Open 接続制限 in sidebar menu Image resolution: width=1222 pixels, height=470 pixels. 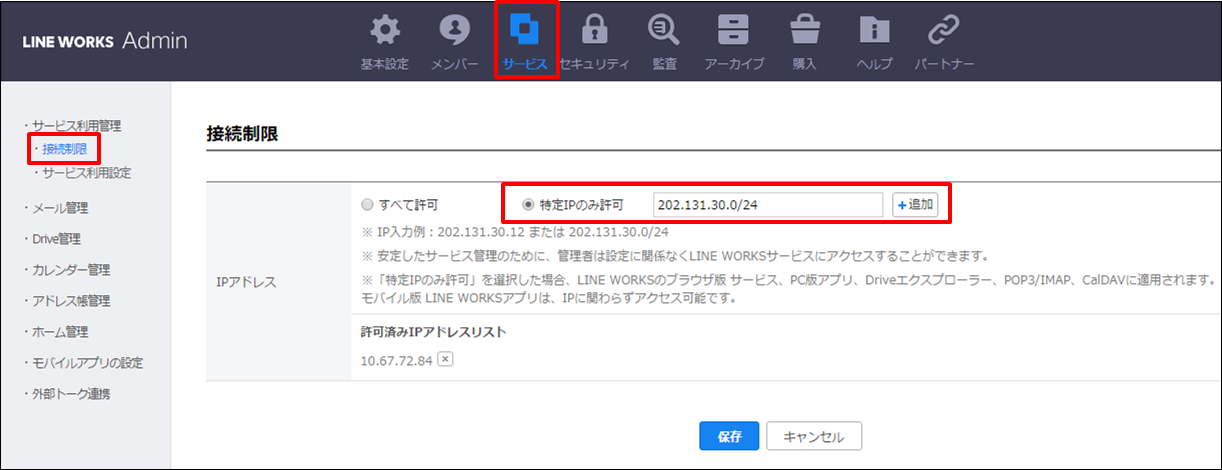[64, 149]
